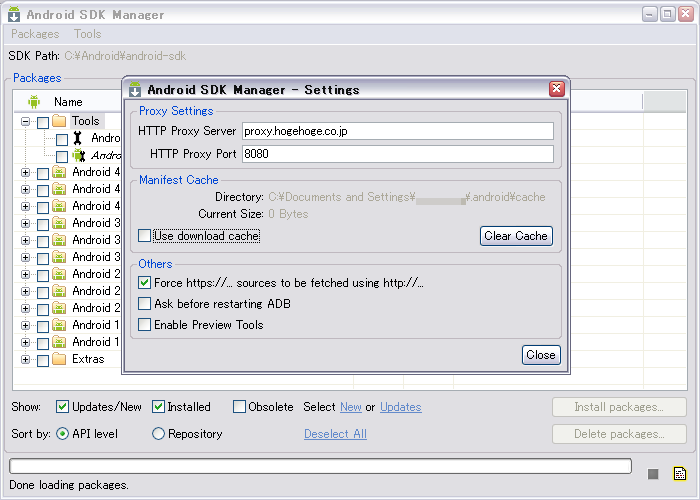Sort by API level radio button

62,433
